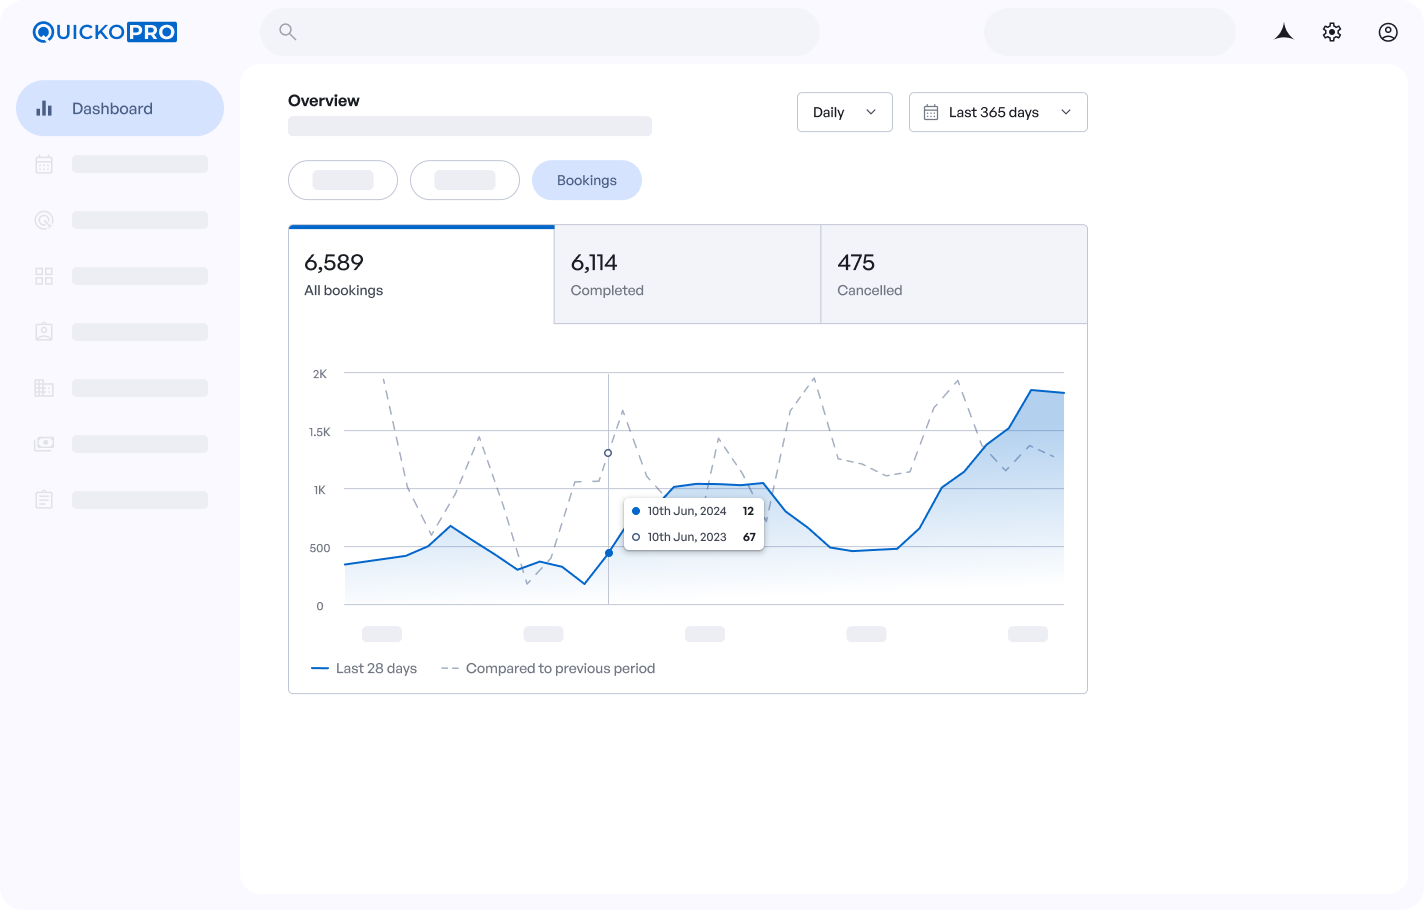
Task: Click the black arrowhead icon in header
Action: point(1284,32)
